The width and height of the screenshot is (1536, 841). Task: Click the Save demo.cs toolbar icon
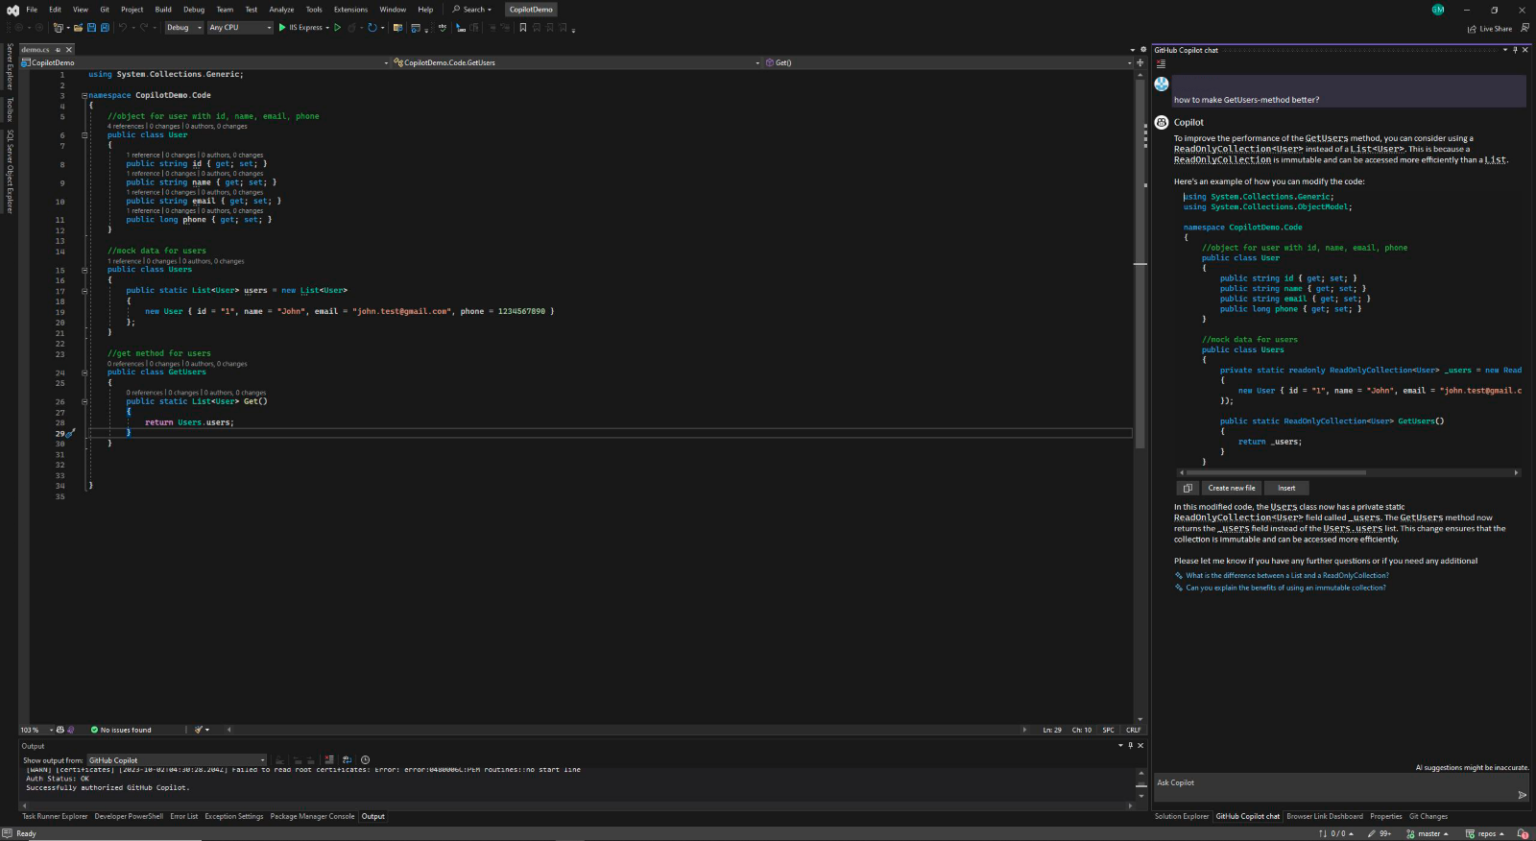91,28
